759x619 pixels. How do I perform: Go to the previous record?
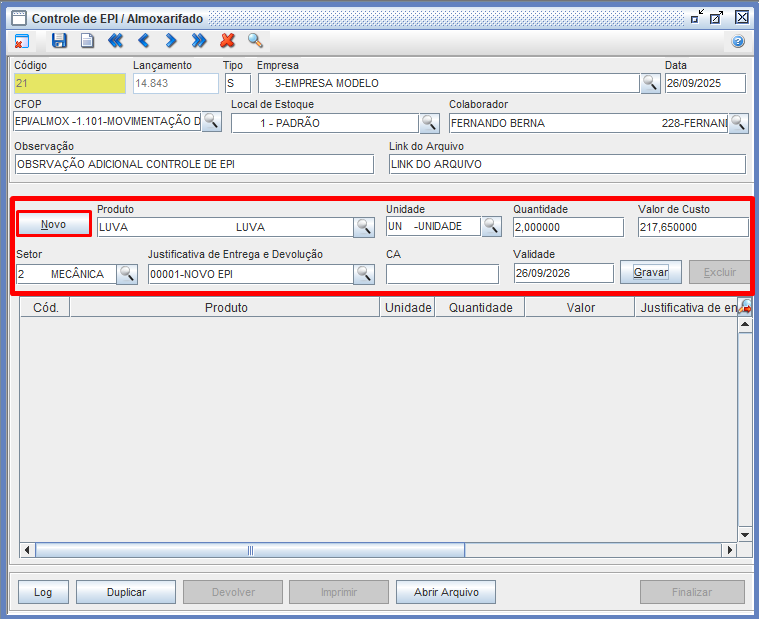pos(143,41)
